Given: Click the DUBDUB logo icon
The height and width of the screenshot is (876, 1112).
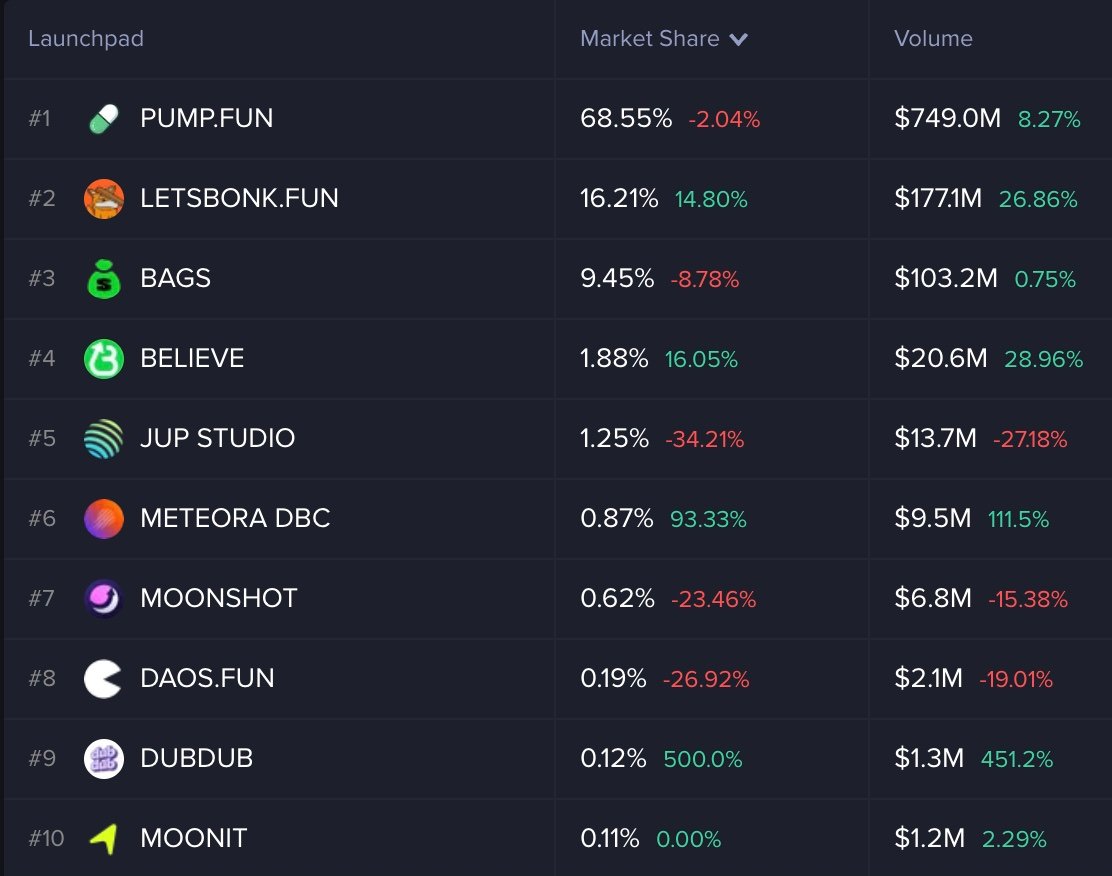Looking at the screenshot, I should click(x=104, y=759).
